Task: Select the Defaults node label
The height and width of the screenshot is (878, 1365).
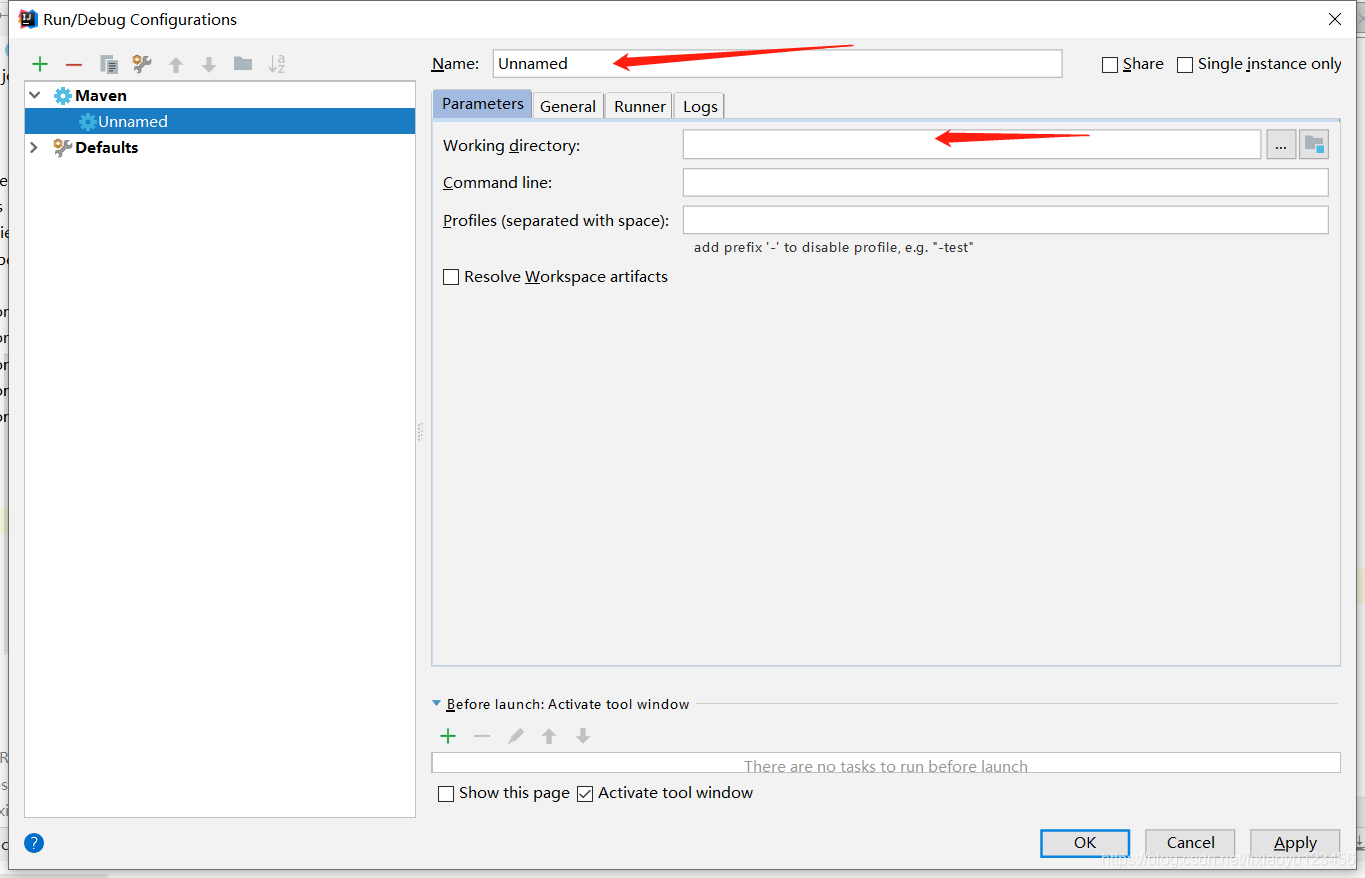Action: click(107, 147)
